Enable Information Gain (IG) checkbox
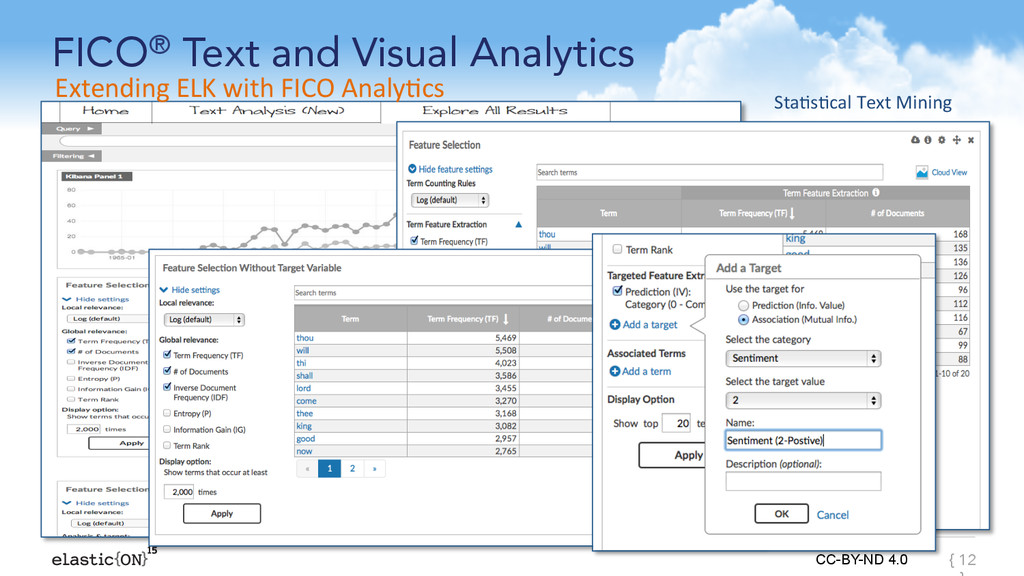 (167, 429)
